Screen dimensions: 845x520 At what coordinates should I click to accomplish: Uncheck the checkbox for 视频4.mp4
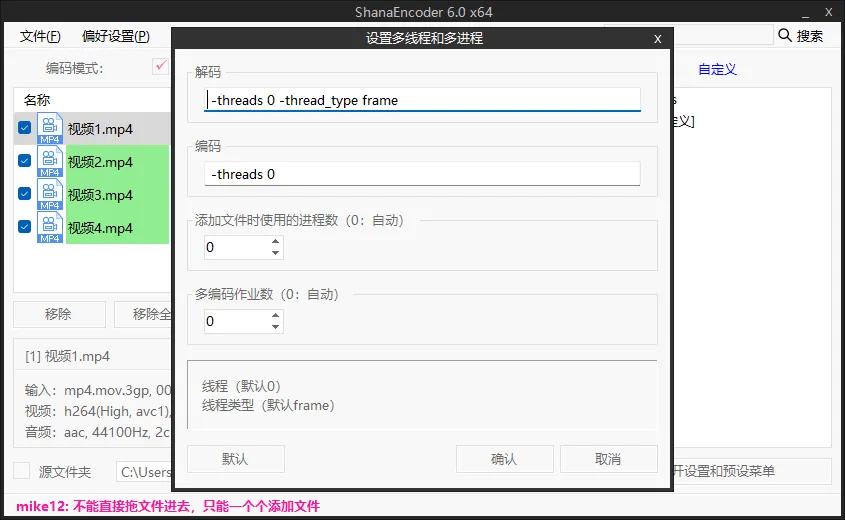[24, 226]
